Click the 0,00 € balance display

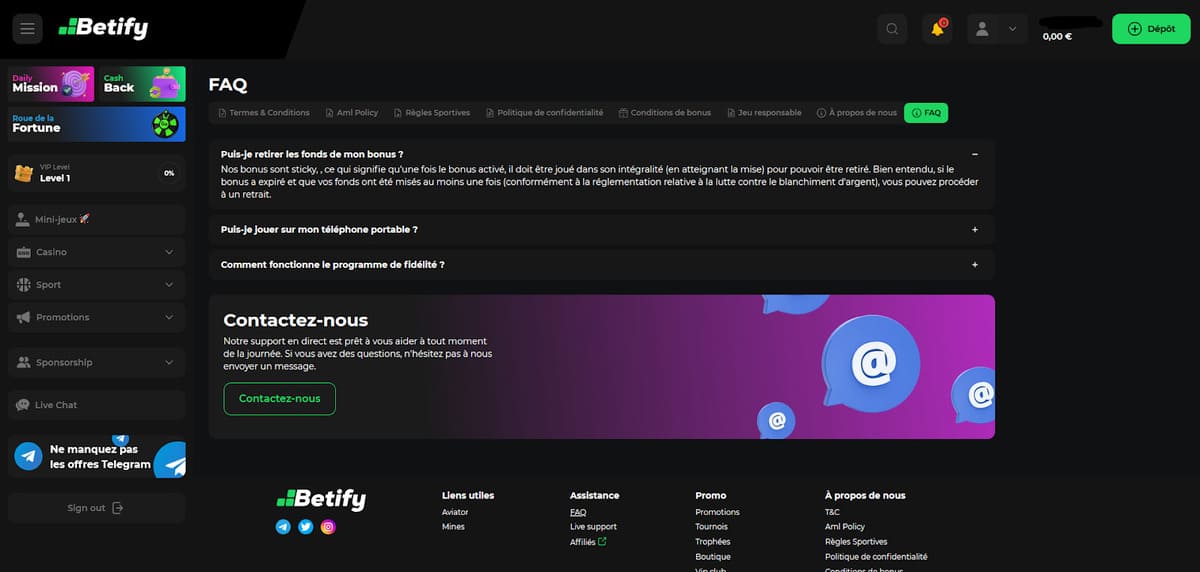coord(1057,36)
